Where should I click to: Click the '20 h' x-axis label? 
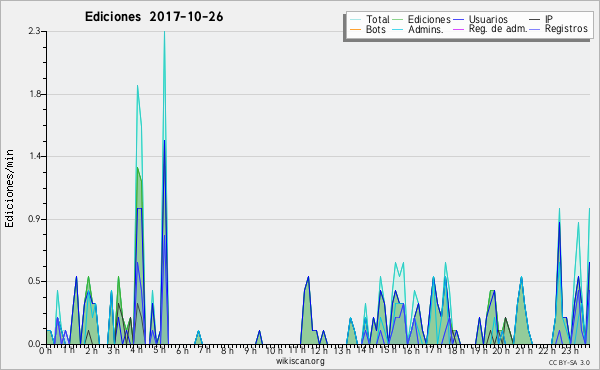501,350
